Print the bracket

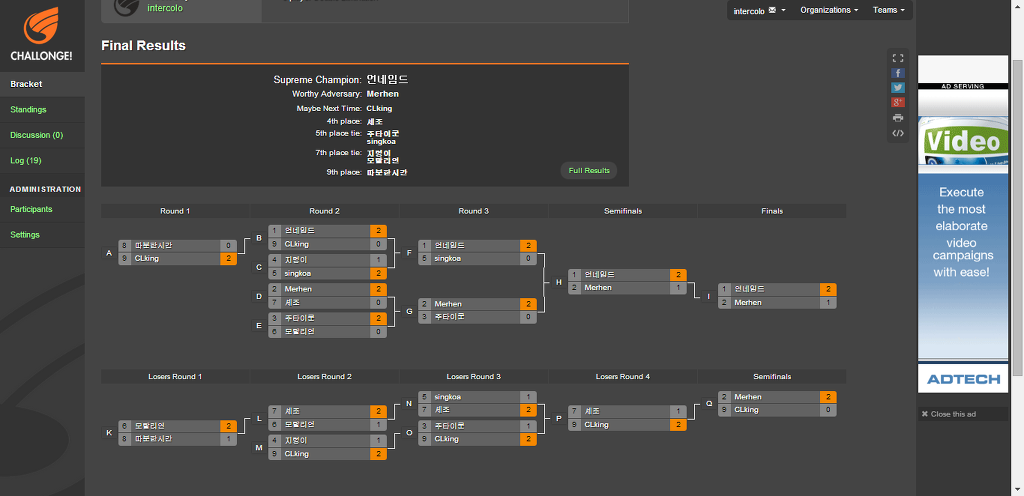[x=898, y=117]
